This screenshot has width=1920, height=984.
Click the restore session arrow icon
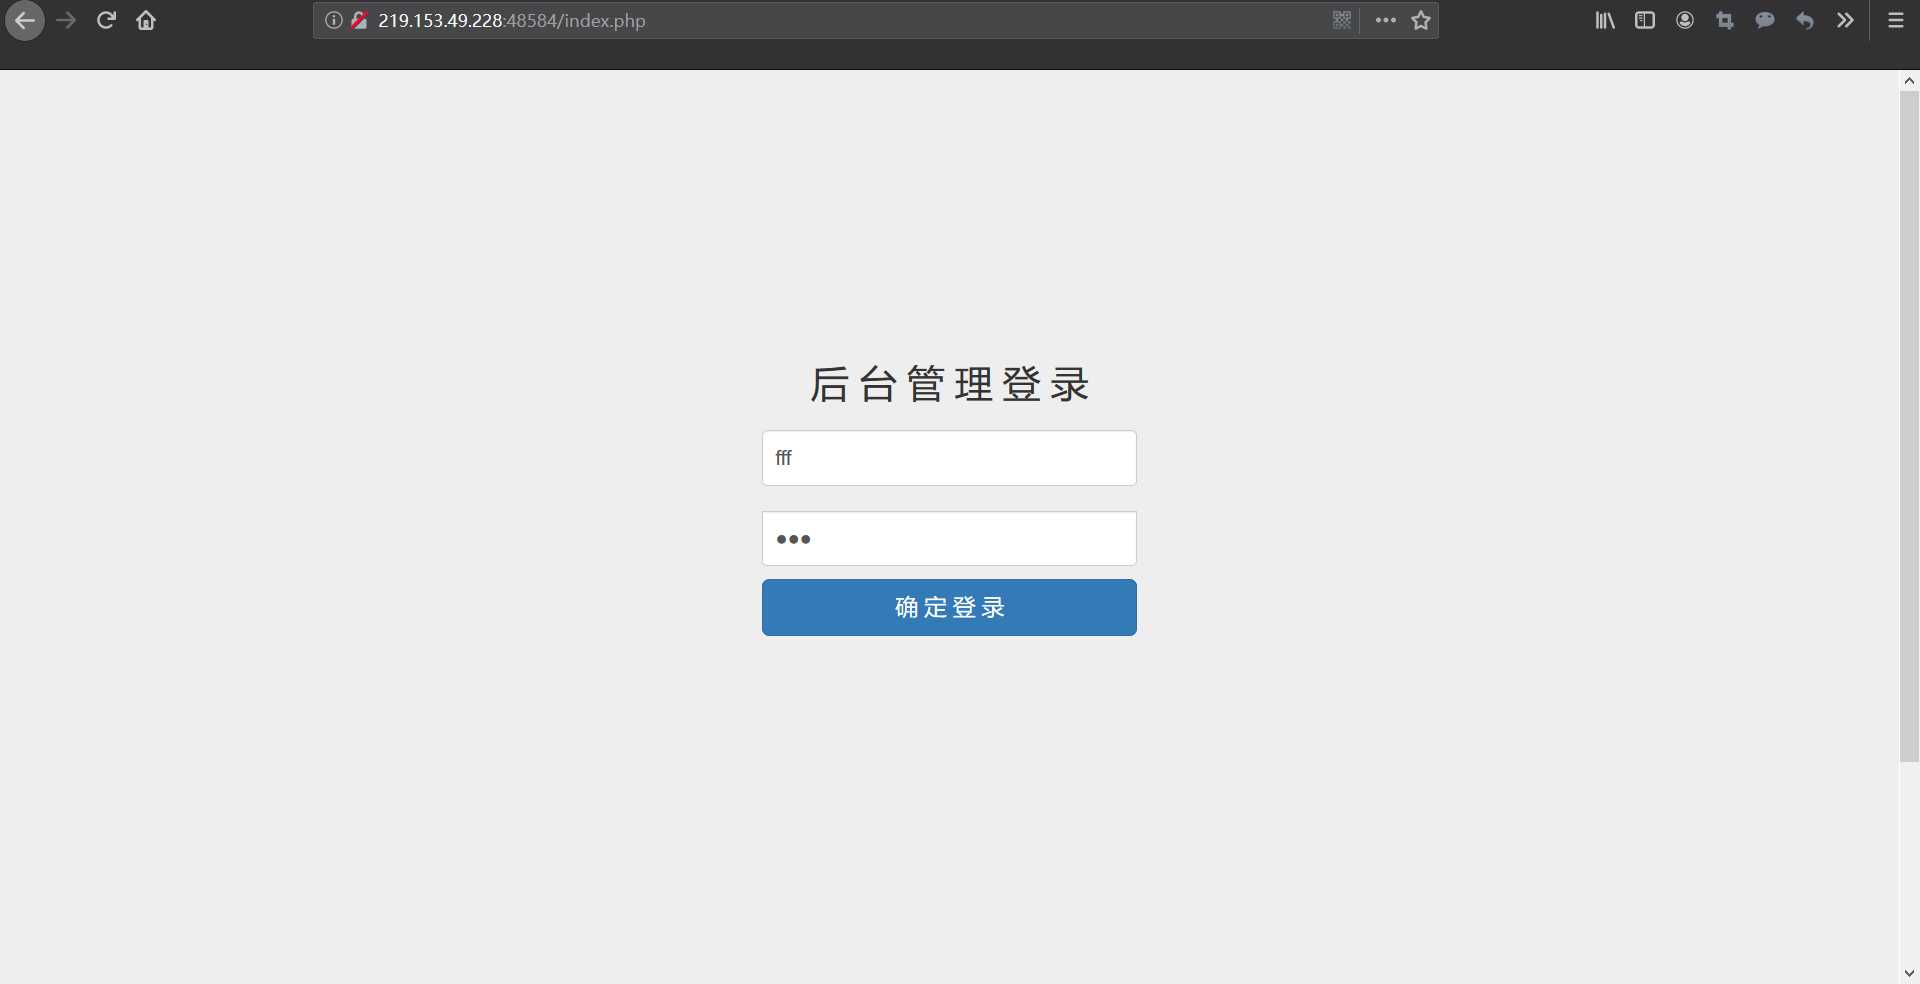tap(1804, 20)
